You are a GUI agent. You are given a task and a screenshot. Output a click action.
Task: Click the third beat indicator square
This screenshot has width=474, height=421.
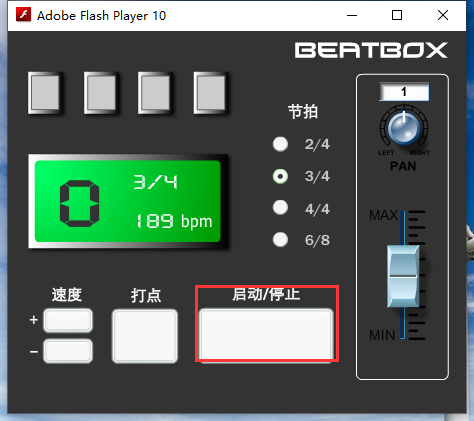155,93
